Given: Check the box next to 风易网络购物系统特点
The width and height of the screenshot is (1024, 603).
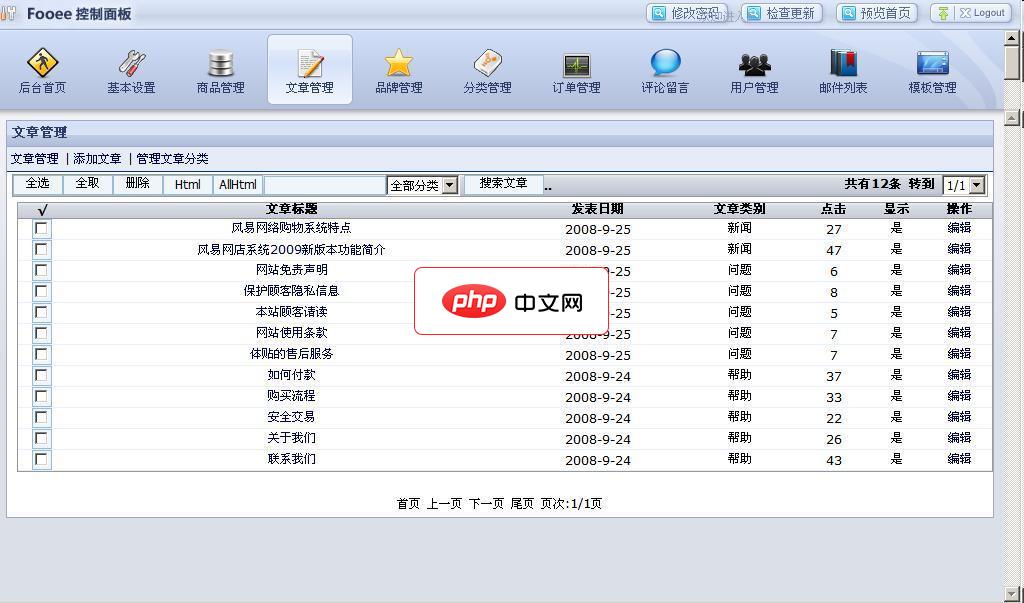Looking at the screenshot, I should click(x=40, y=228).
